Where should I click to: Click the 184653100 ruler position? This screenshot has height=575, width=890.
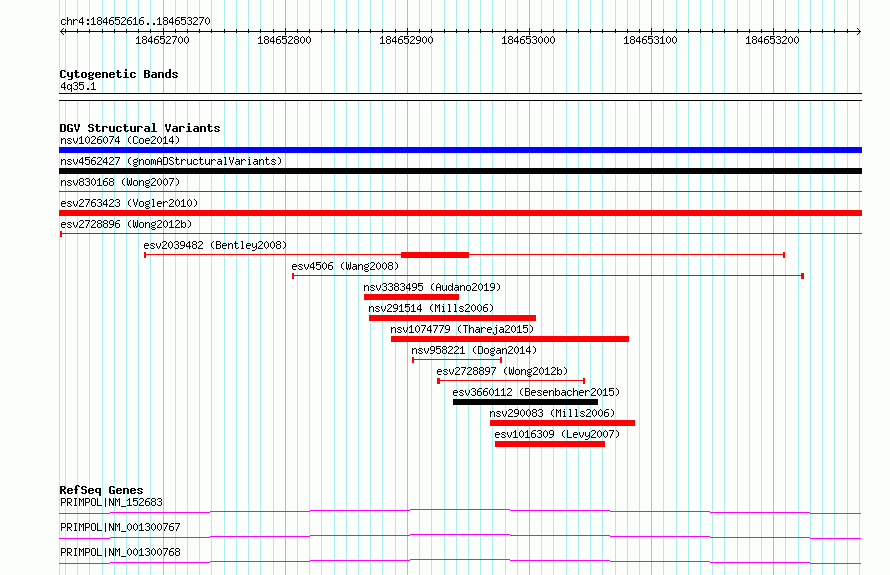point(650,40)
